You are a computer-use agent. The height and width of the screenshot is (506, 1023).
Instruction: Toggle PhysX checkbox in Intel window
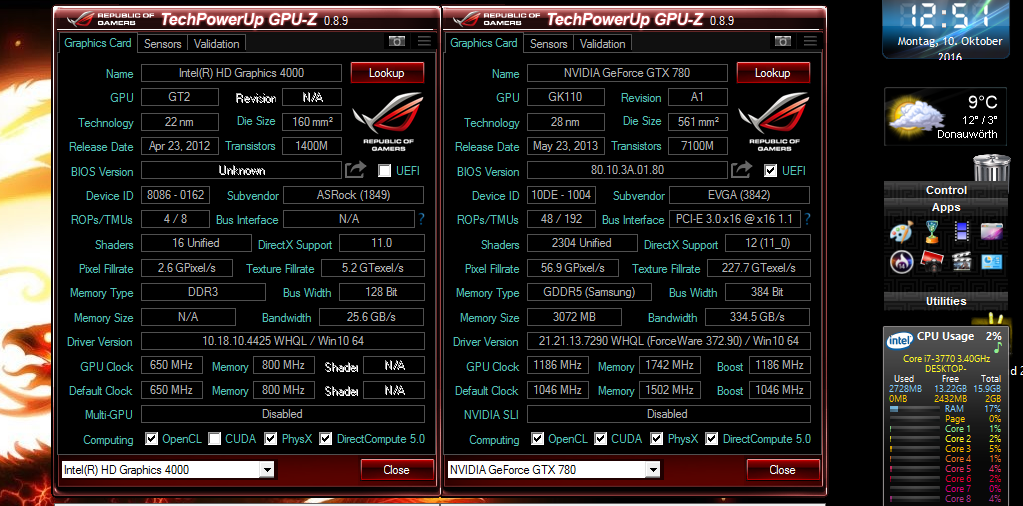coord(271,438)
